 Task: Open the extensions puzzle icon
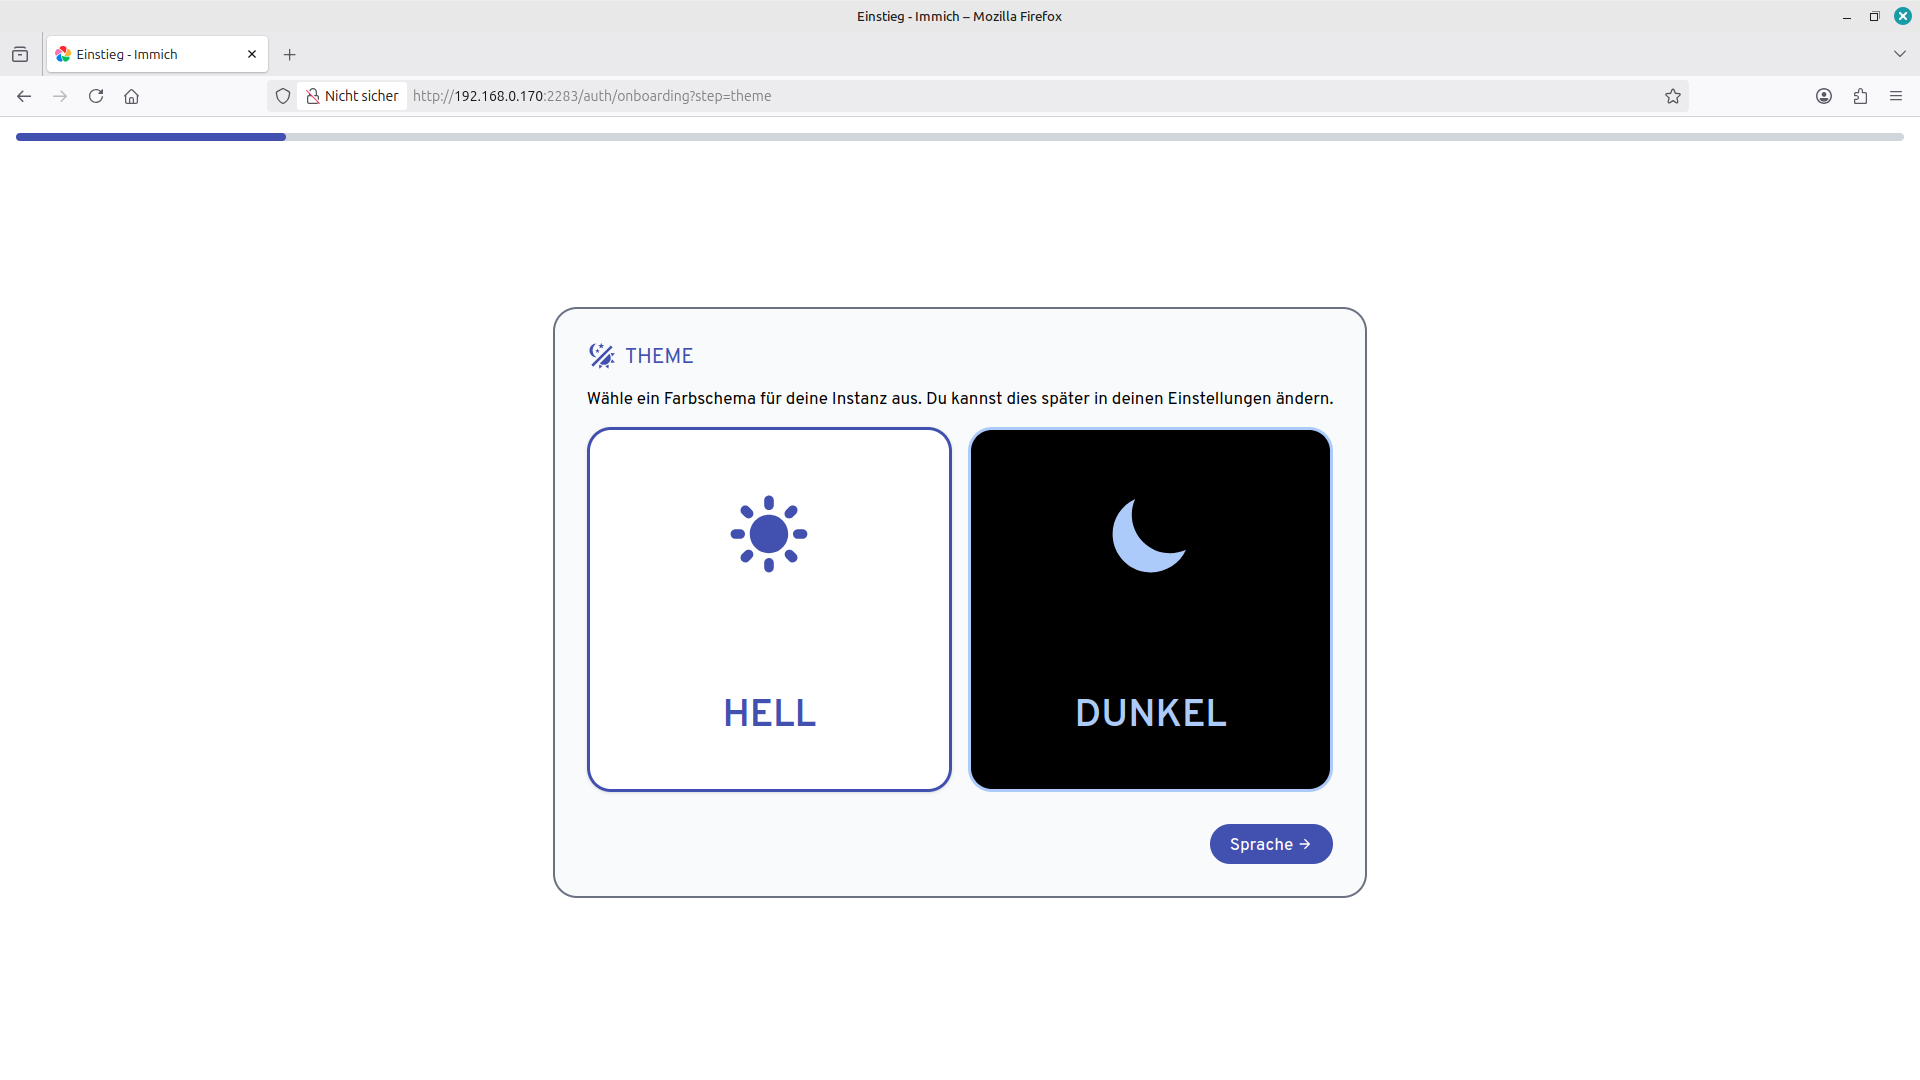click(1860, 96)
